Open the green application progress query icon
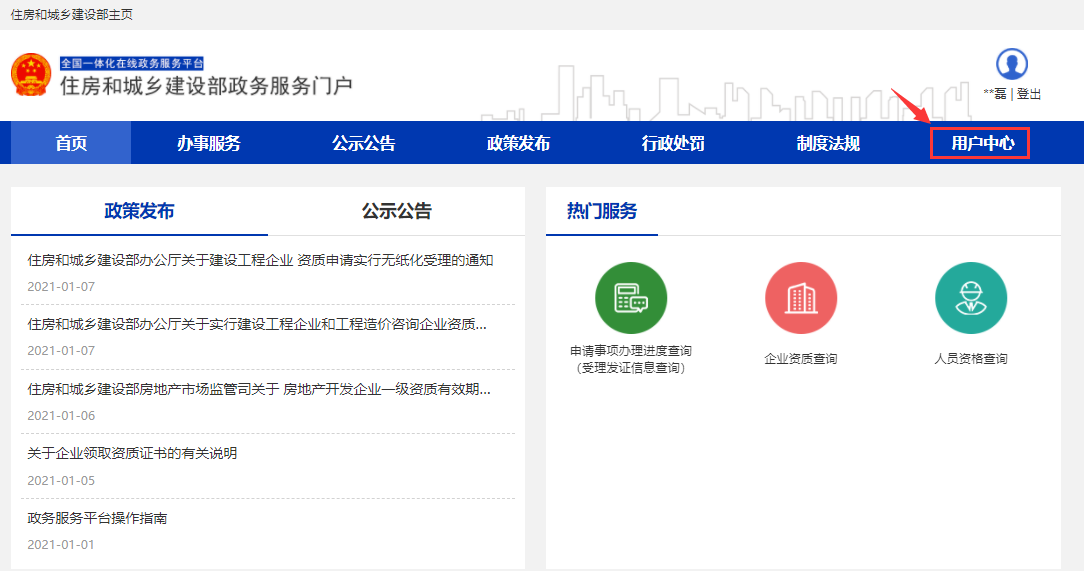This screenshot has height=571, width=1084. [x=630, y=298]
